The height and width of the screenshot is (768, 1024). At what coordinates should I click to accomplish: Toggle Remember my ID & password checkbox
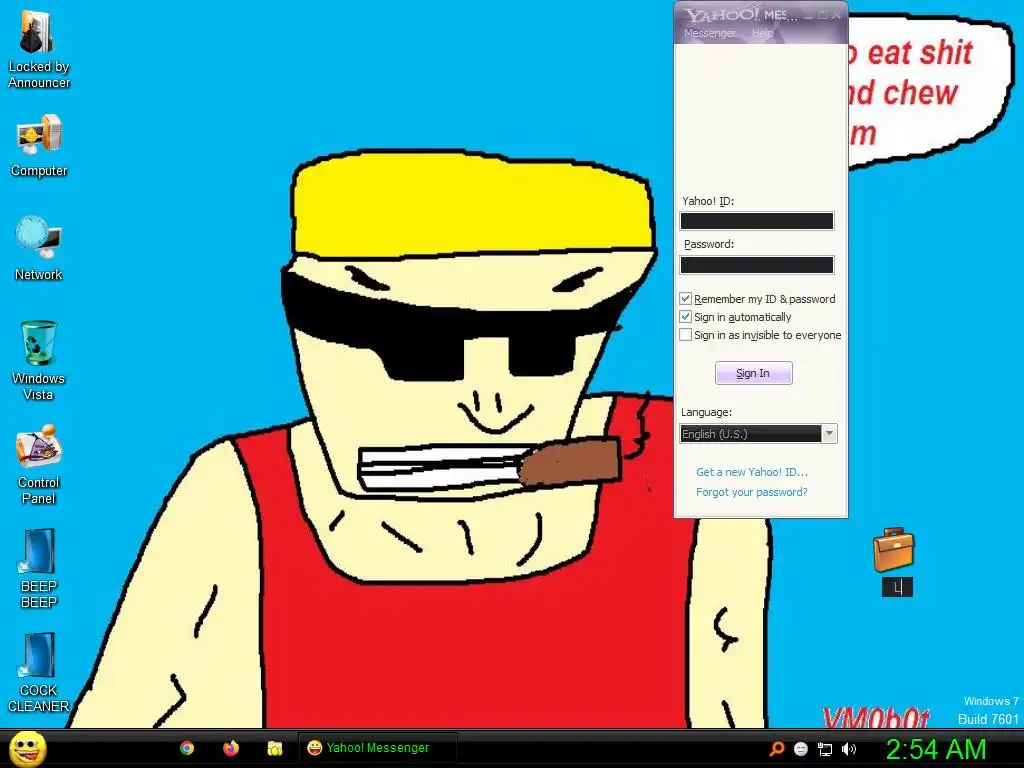pos(685,298)
